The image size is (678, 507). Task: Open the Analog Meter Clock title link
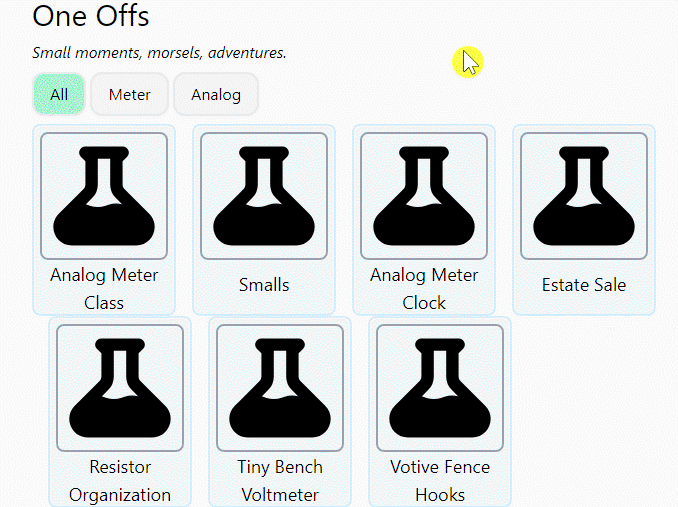tap(424, 288)
